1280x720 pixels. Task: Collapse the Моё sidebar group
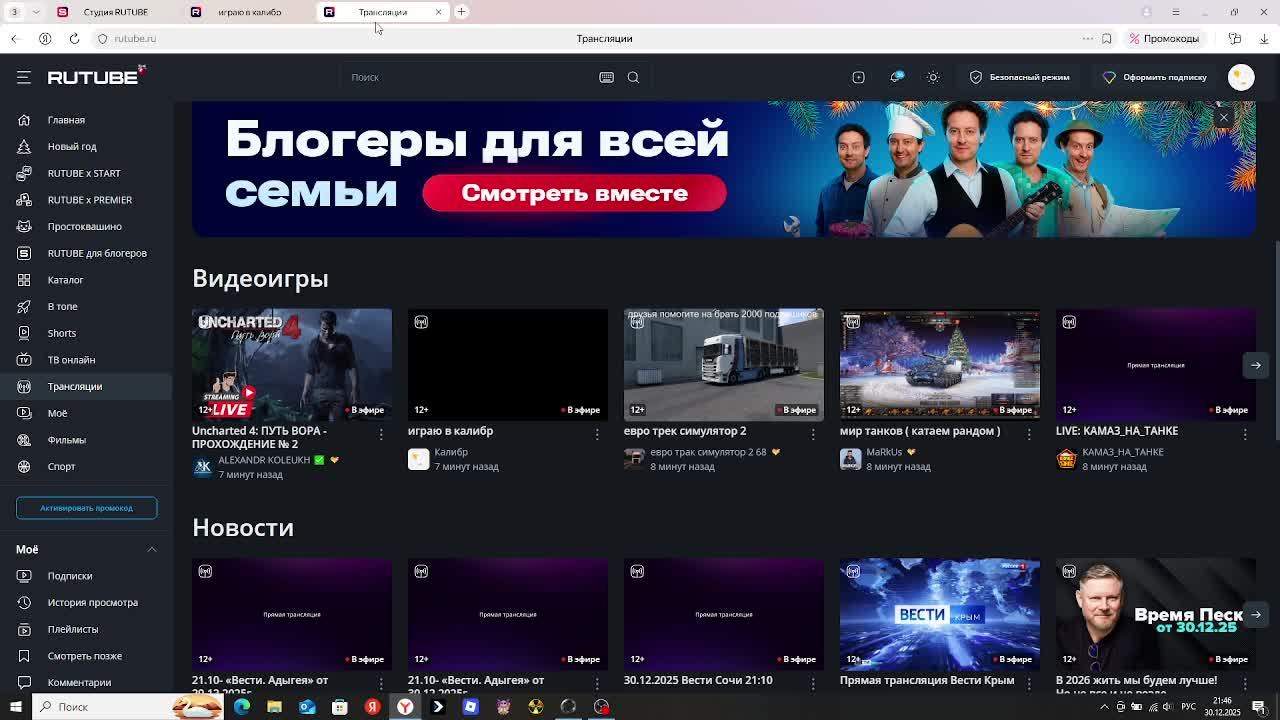click(152, 549)
